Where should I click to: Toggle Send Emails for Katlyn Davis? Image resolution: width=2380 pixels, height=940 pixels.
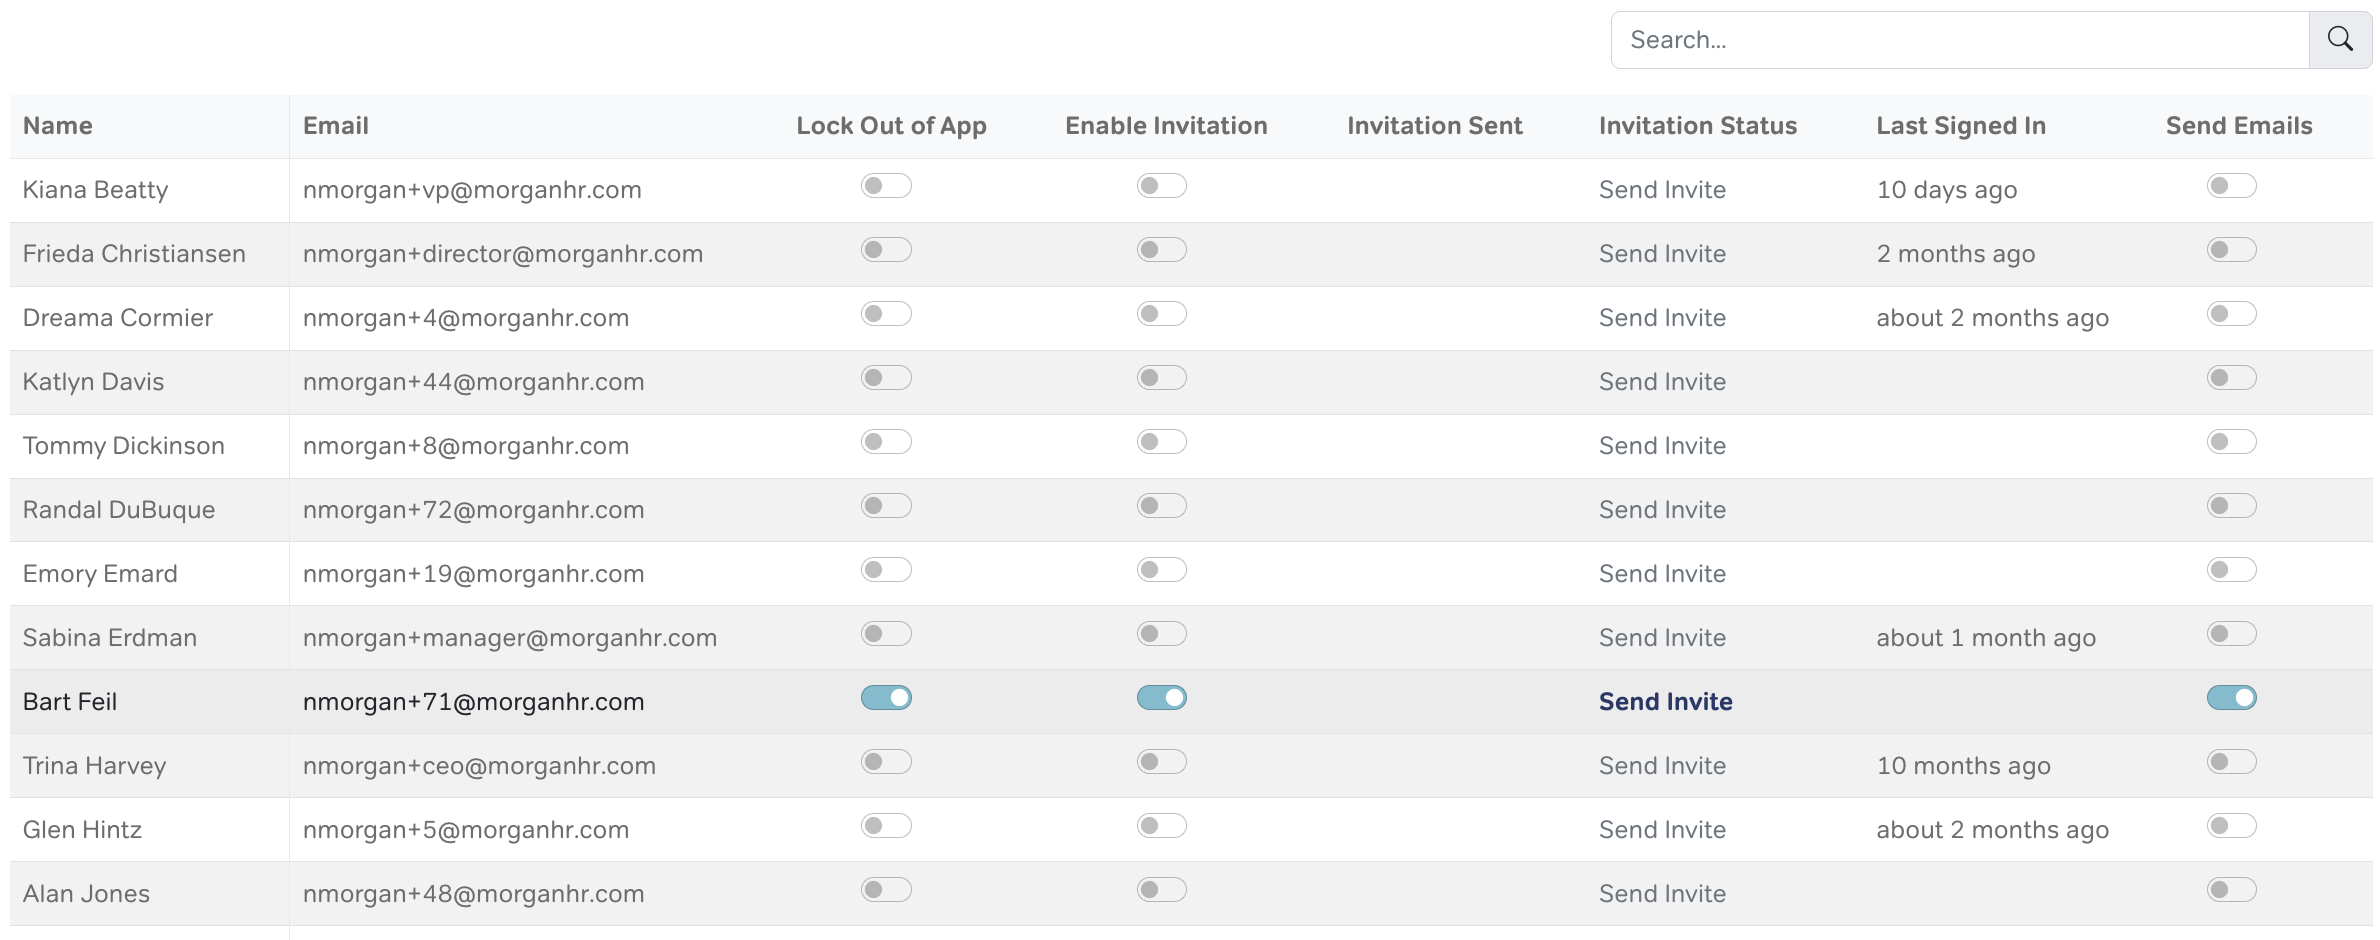coord(2231,378)
